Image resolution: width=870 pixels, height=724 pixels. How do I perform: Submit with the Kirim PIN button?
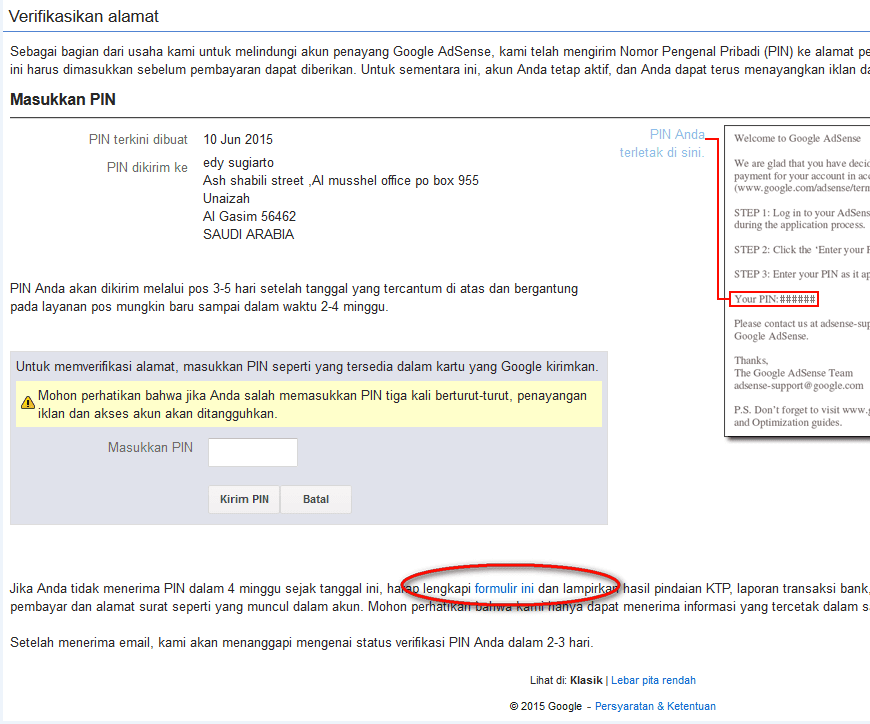244,499
